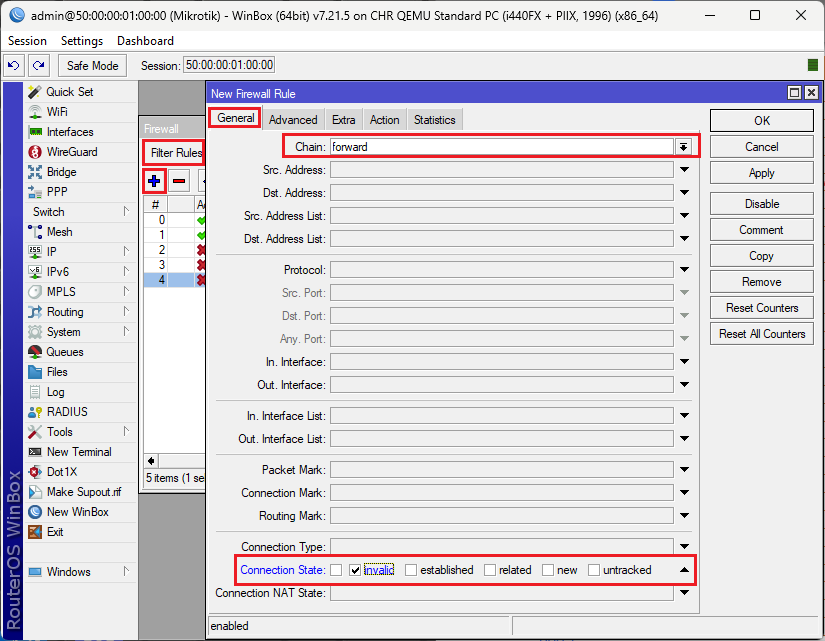Open the Dot1X section
Viewport: 825px width, 641px height.
click(x=62, y=472)
